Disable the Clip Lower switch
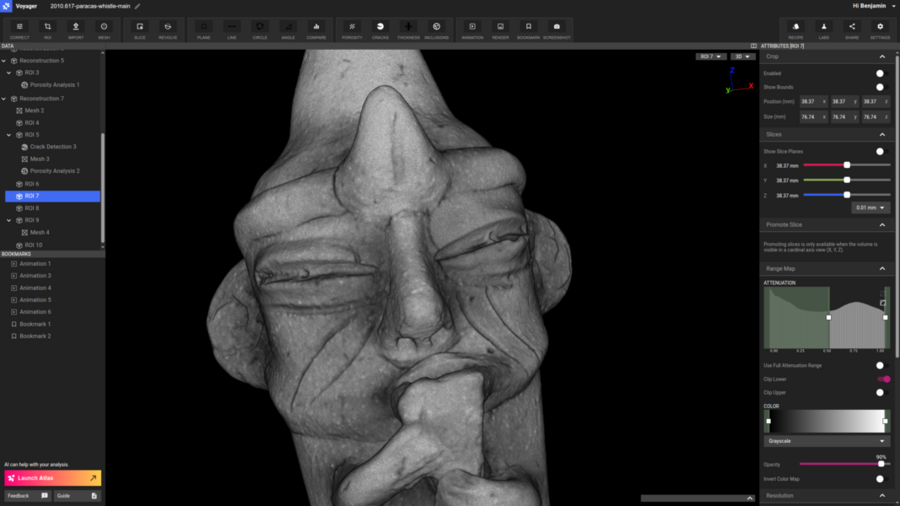Image resolution: width=900 pixels, height=506 pixels. [884, 379]
